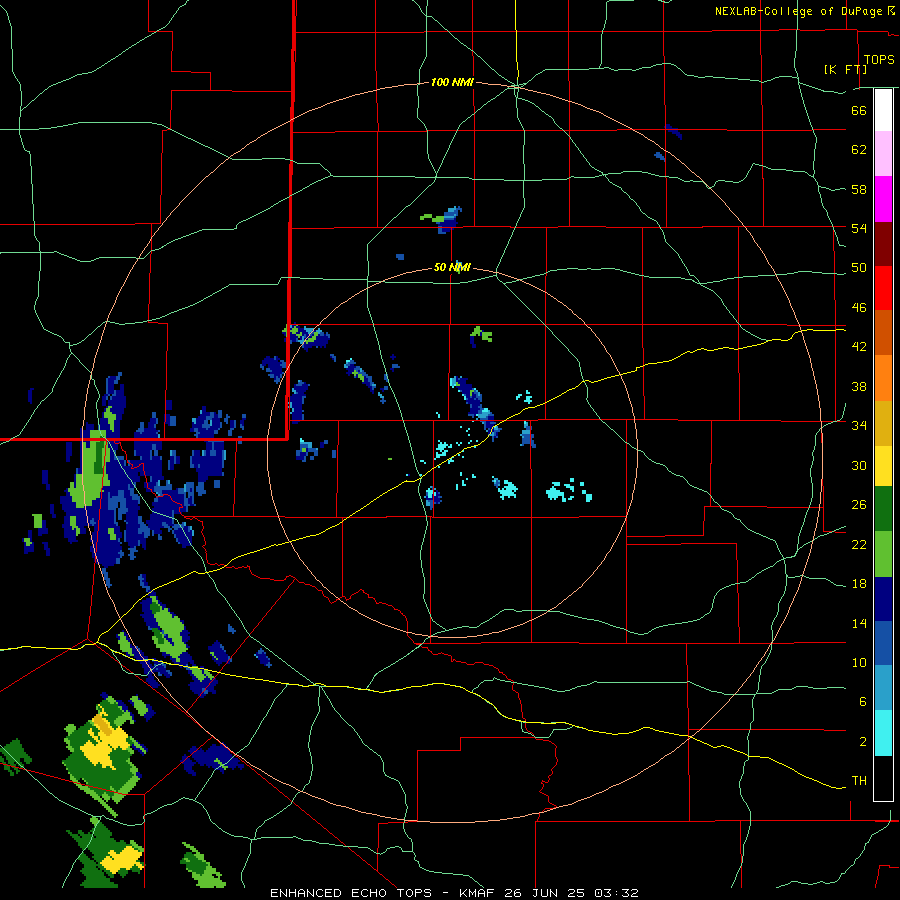900x900 pixels.
Task: Select legend scale value 54
Action: pos(859,228)
